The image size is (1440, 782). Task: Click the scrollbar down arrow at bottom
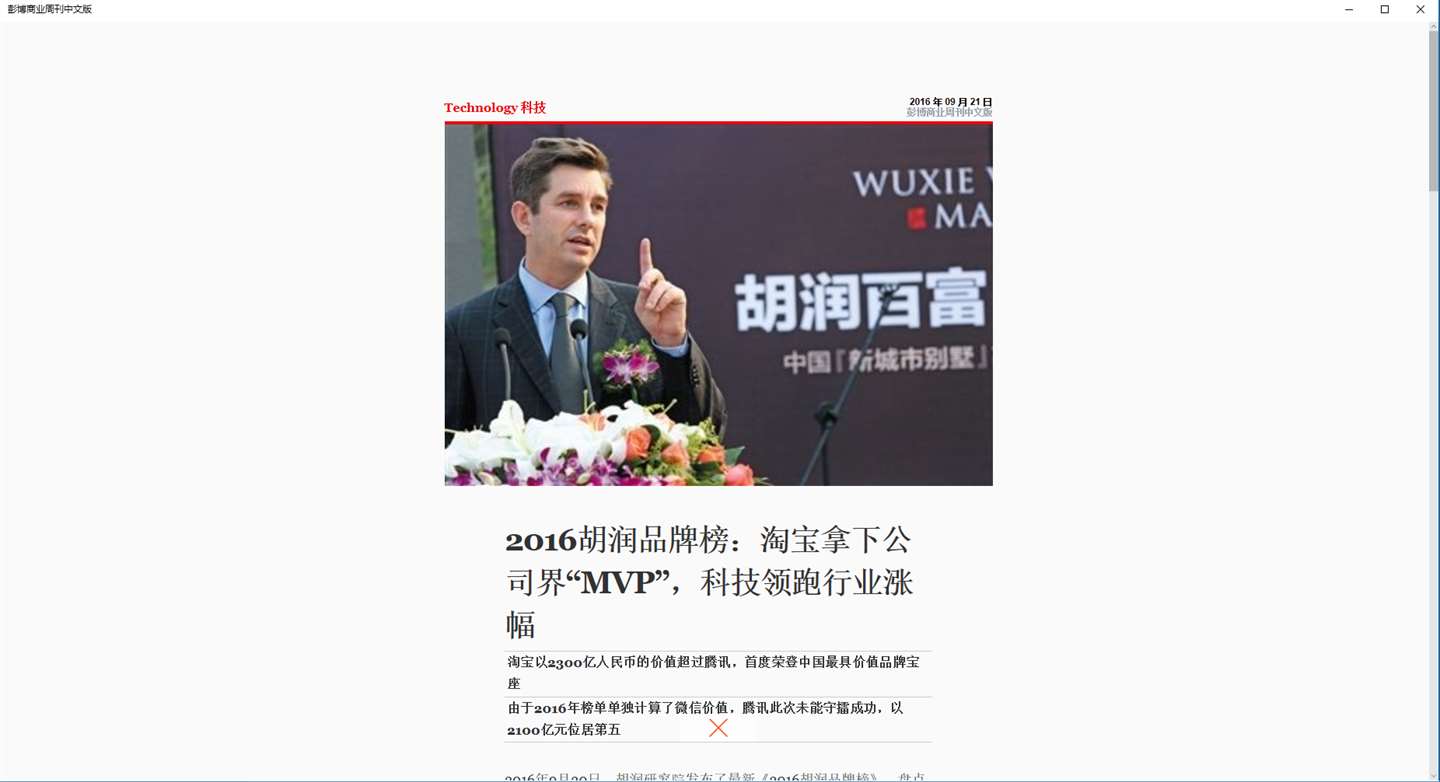pyautogui.click(x=1434, y=775)
